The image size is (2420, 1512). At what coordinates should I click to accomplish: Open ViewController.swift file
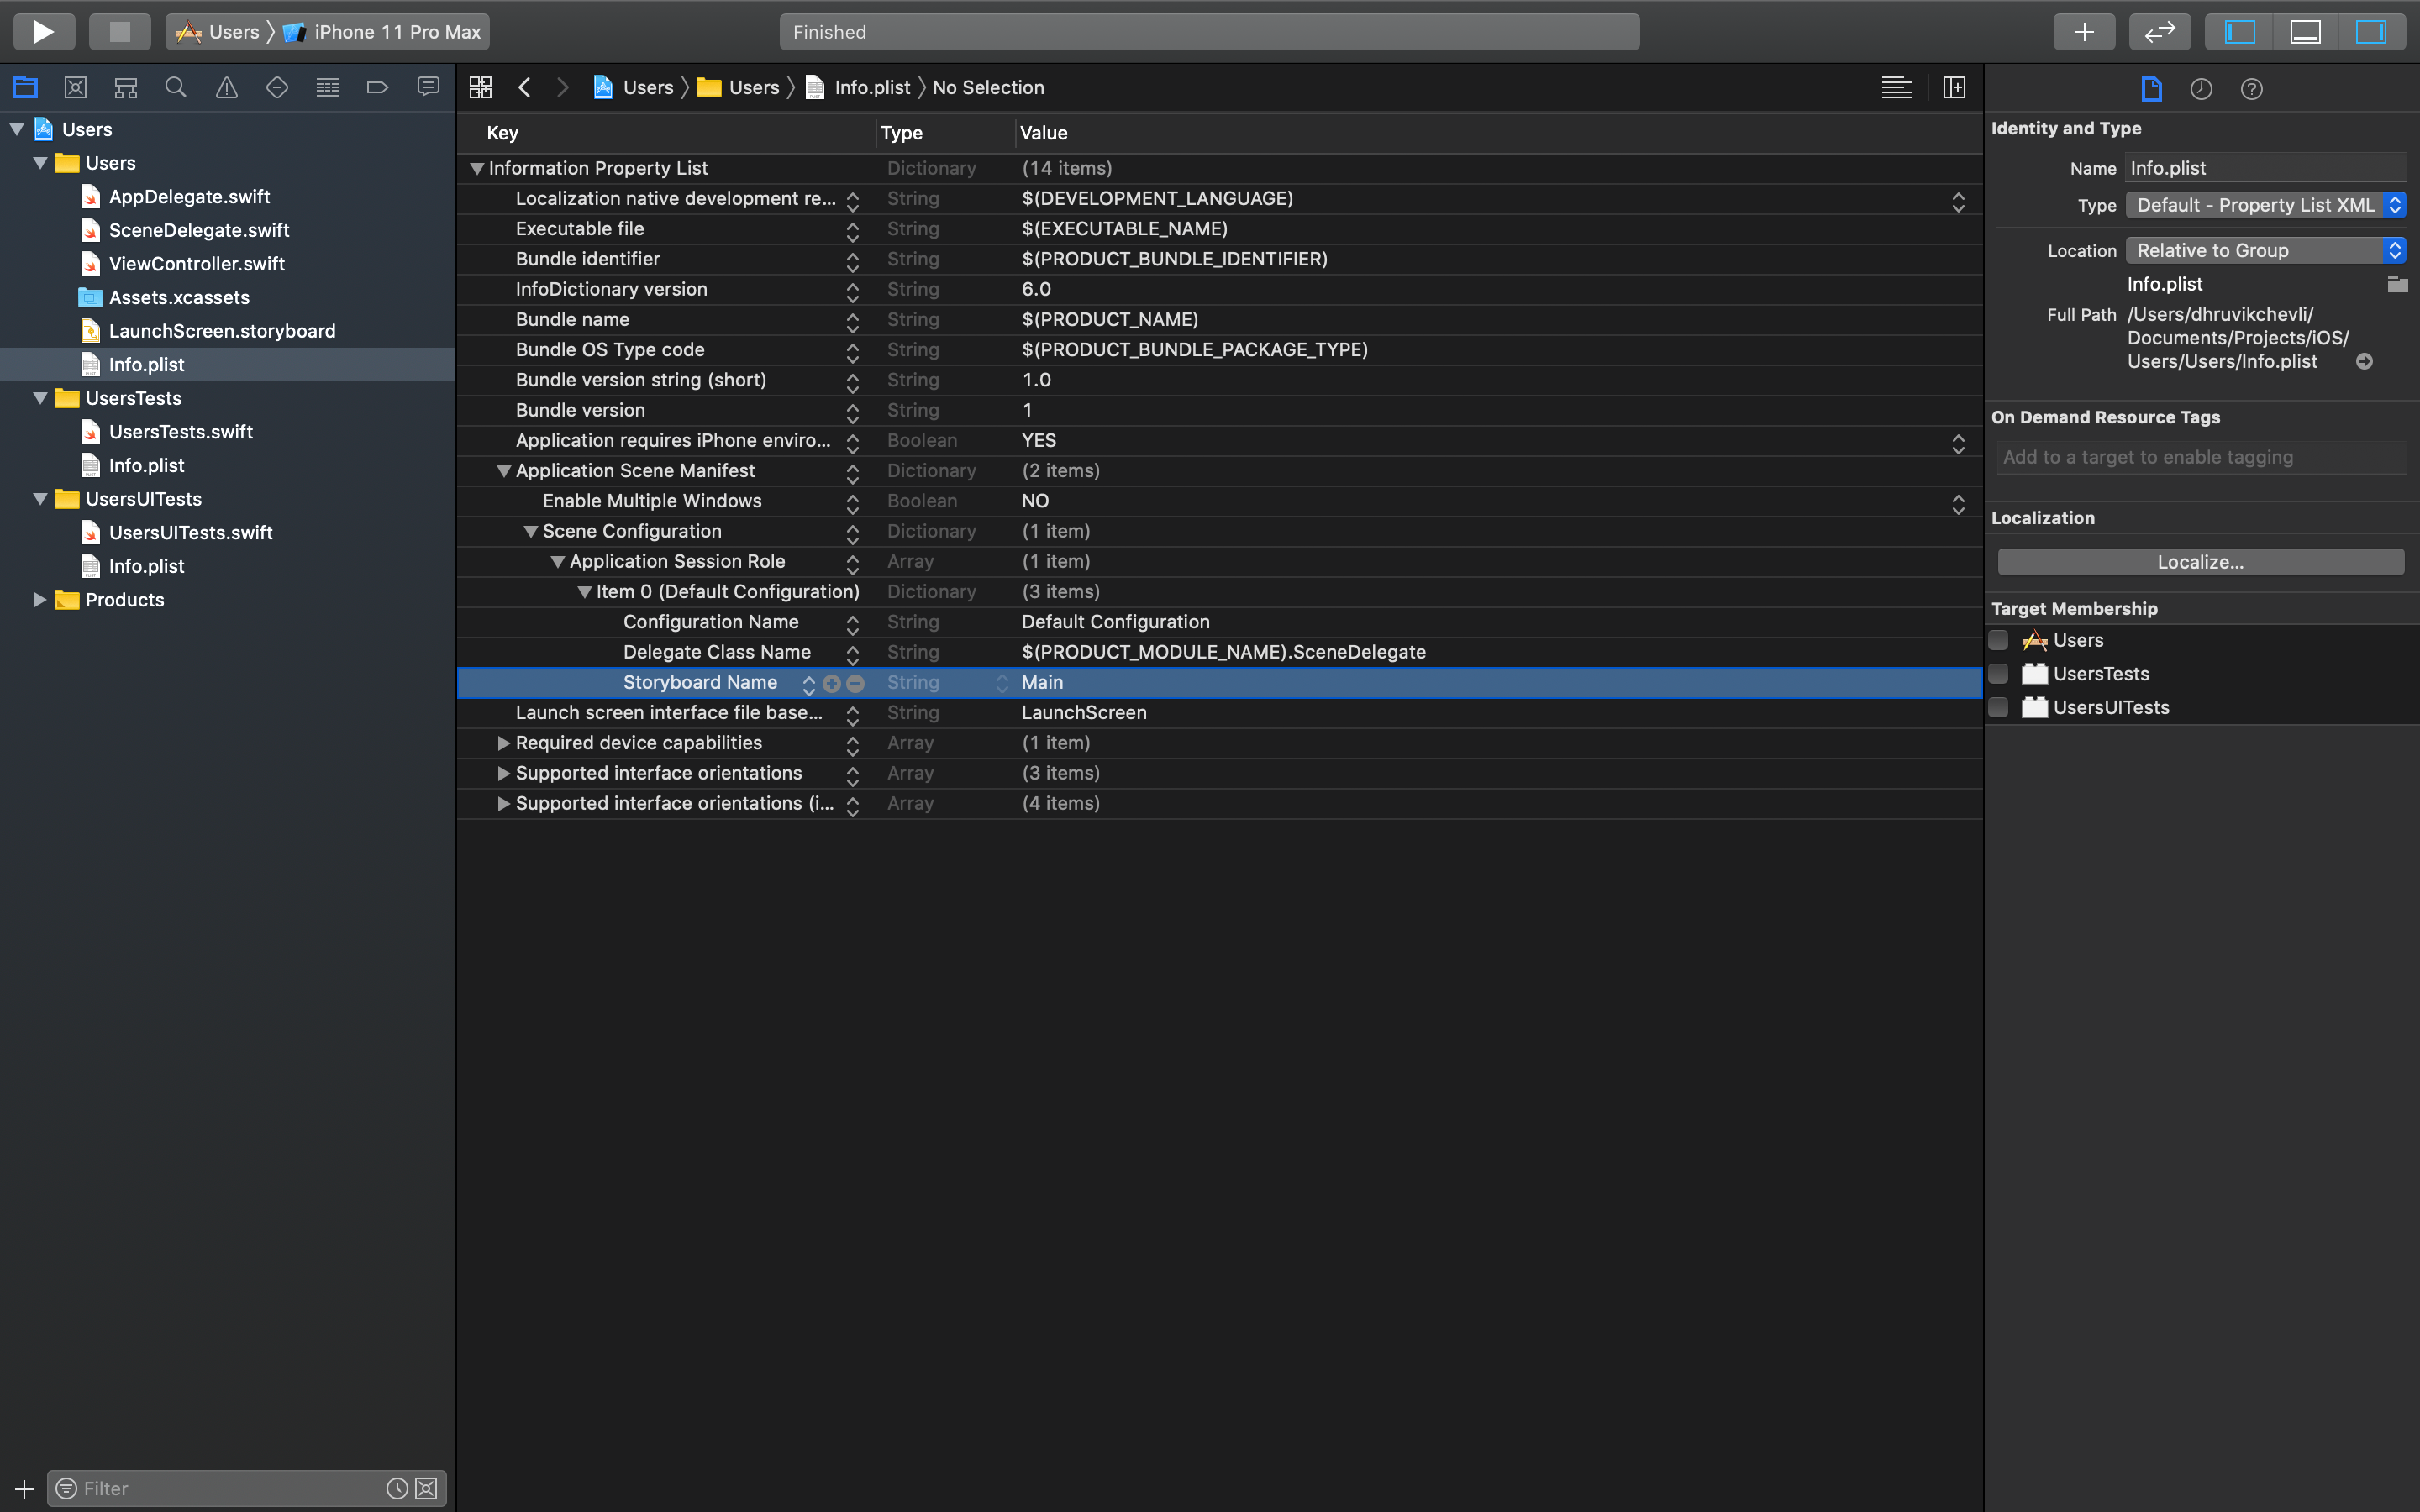point(197,264)
